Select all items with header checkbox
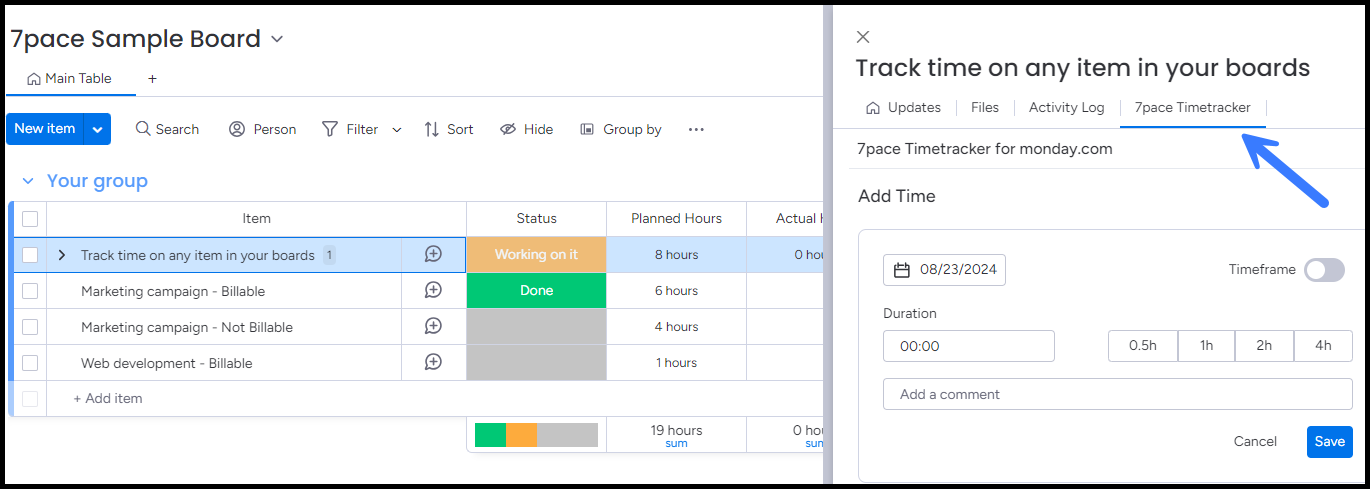The width and height of the screenshot is (1370, 489). 30,218
